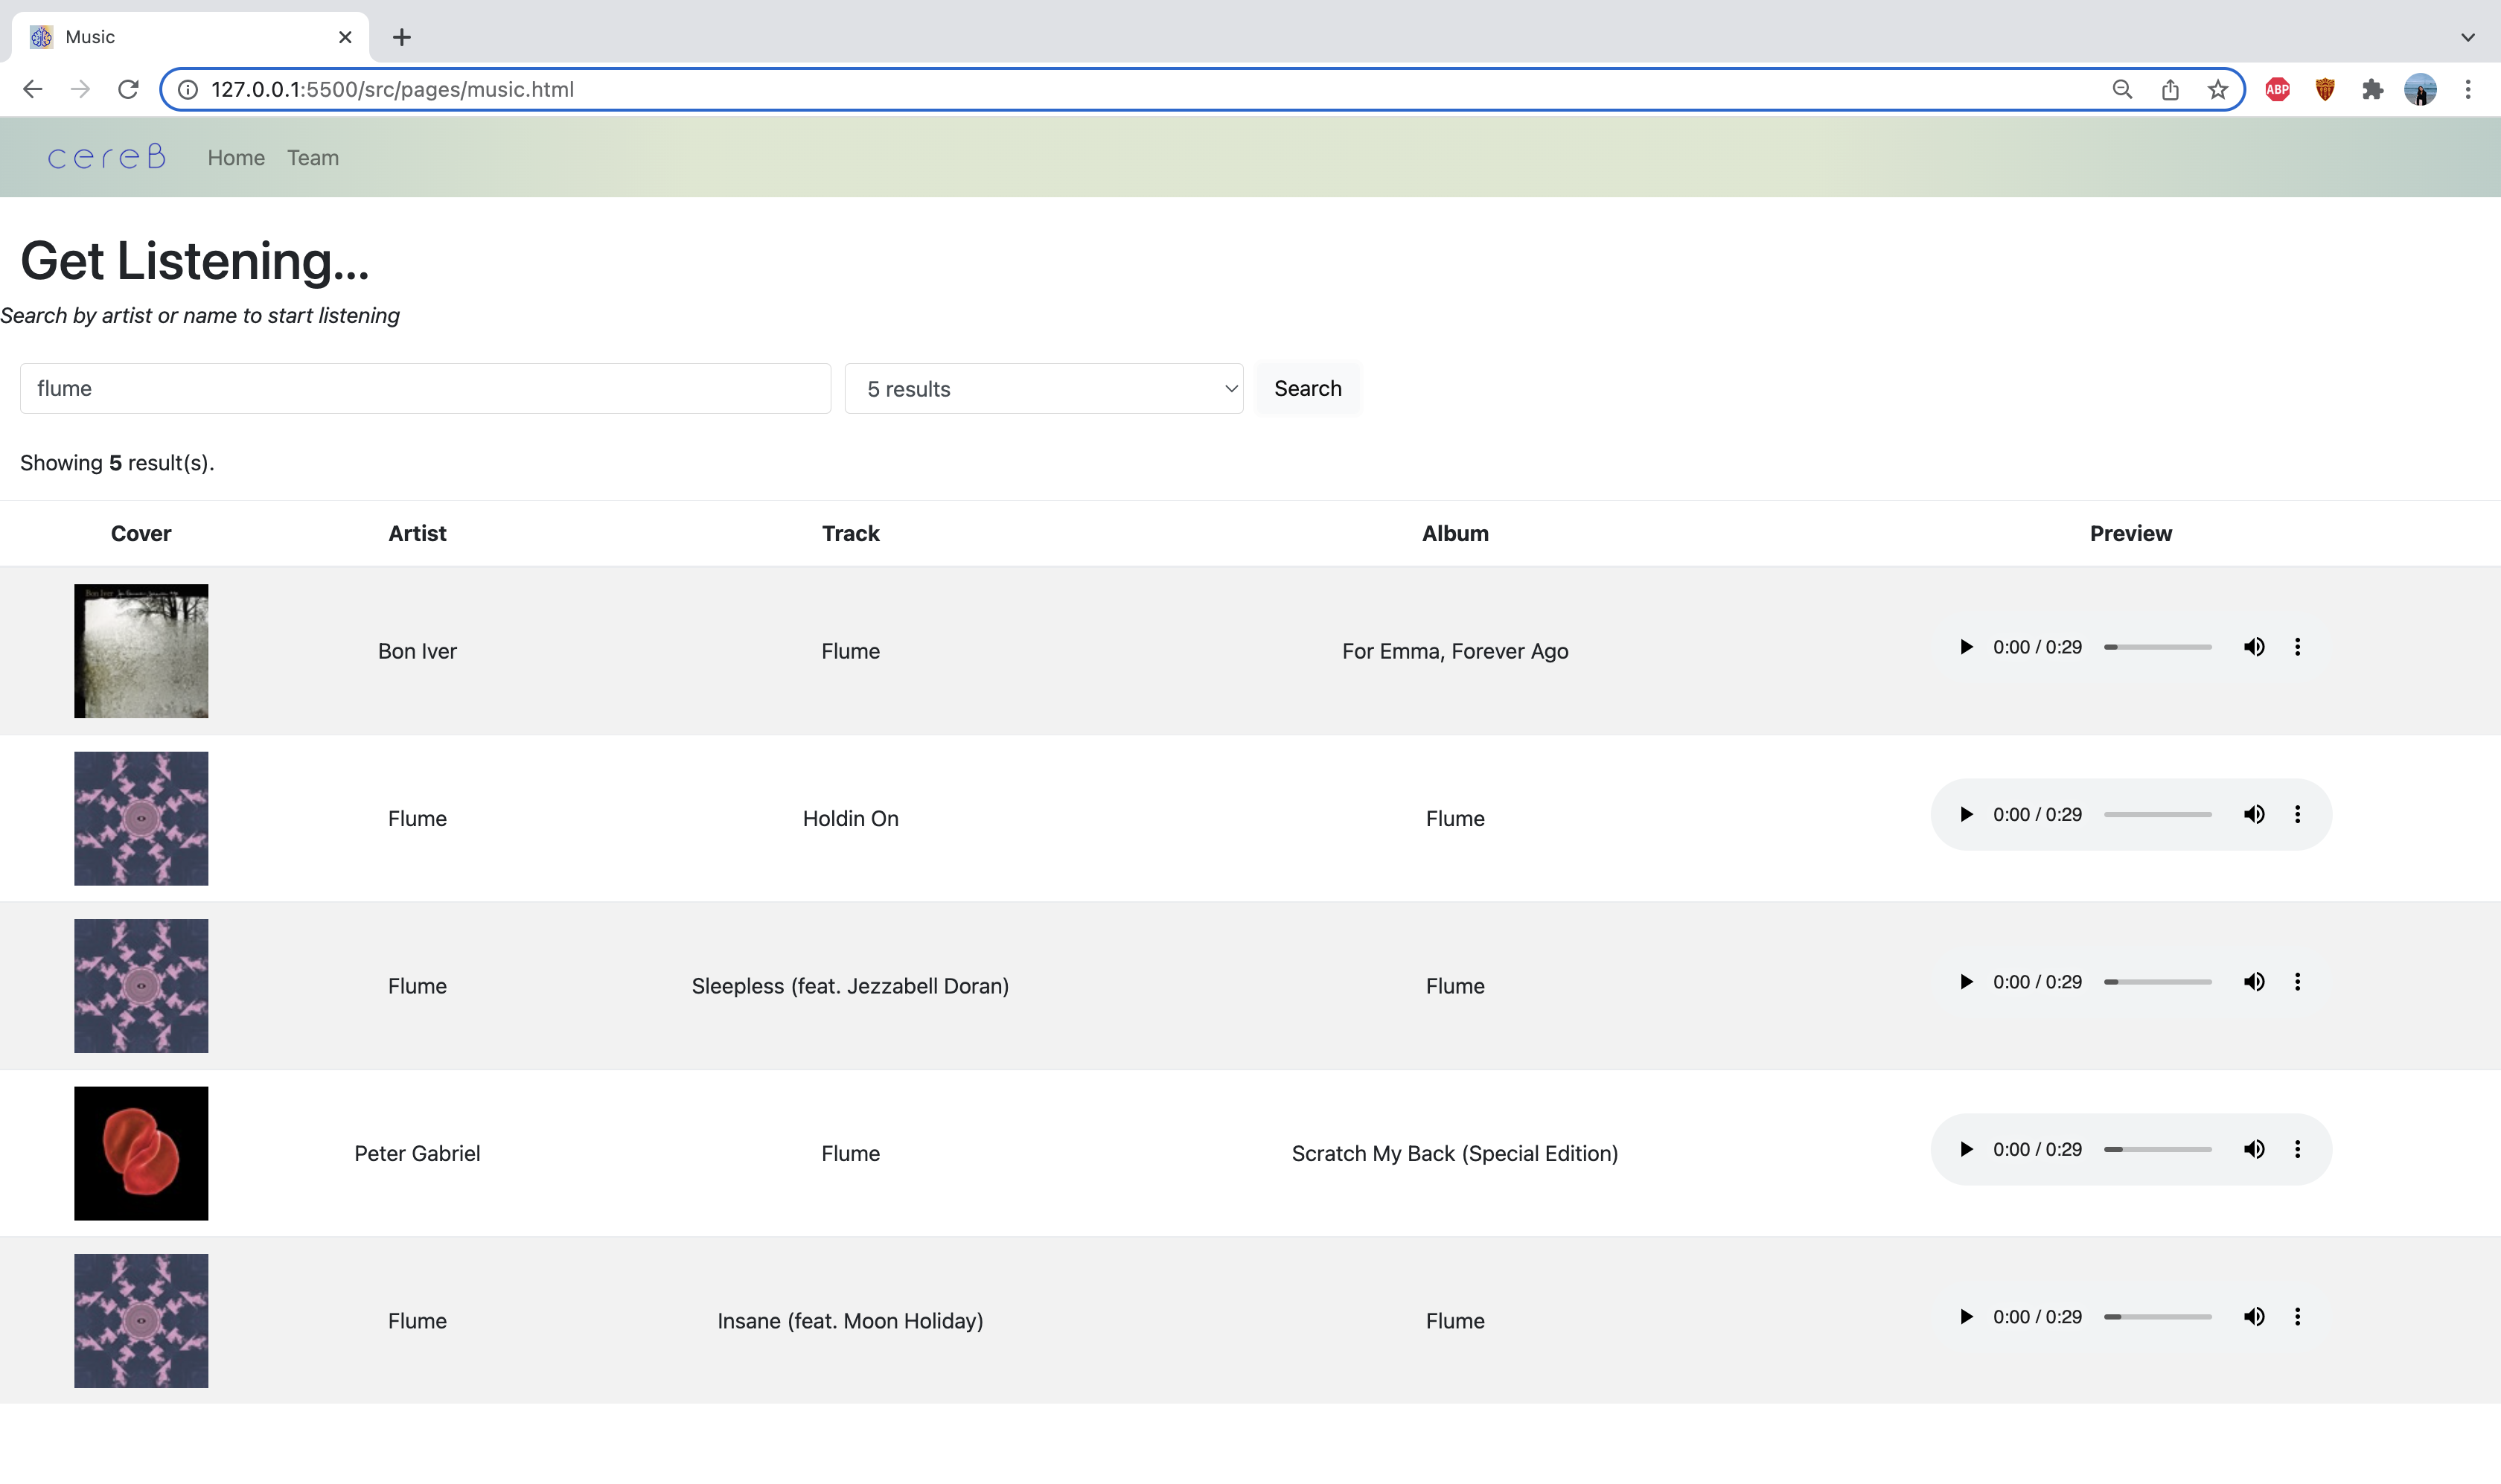Go to Home in the navbar
This screenshot has width=2501, height=1484.
(236, 158)
